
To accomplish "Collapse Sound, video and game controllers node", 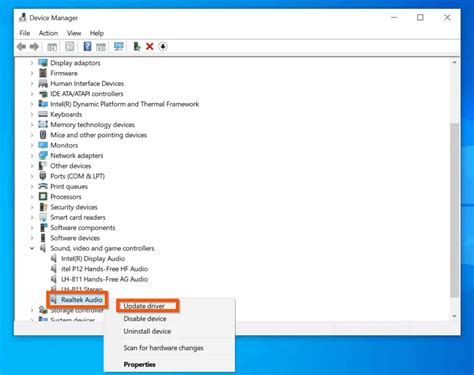I will pyautogui.click(x=32, y=248).
